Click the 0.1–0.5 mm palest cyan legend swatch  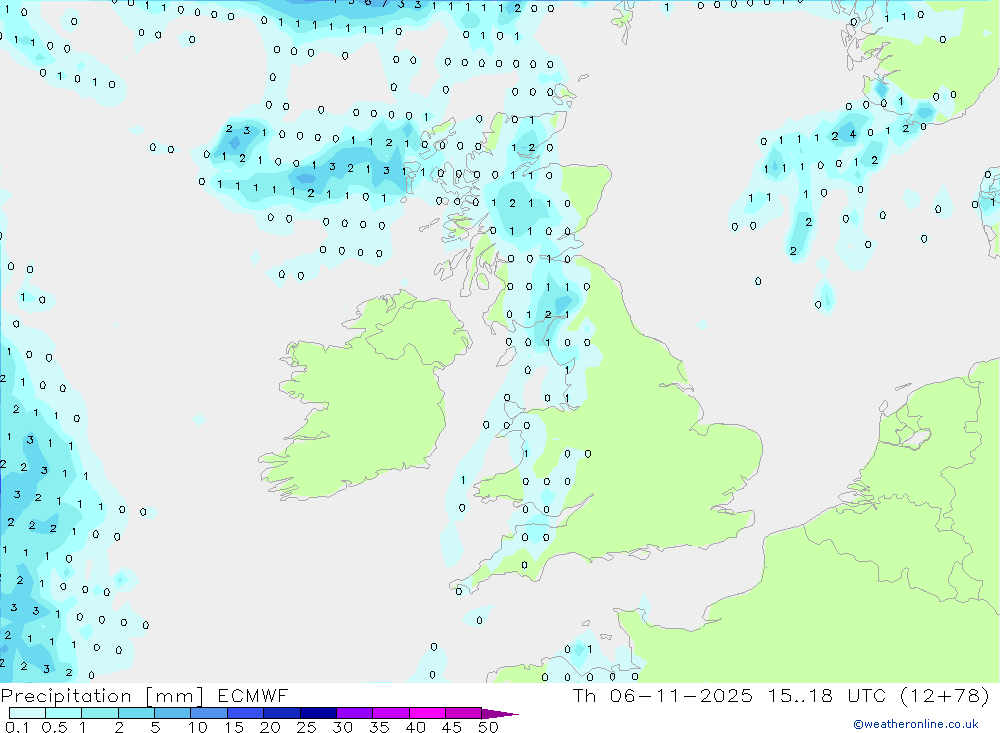click(x=27, y=713)
